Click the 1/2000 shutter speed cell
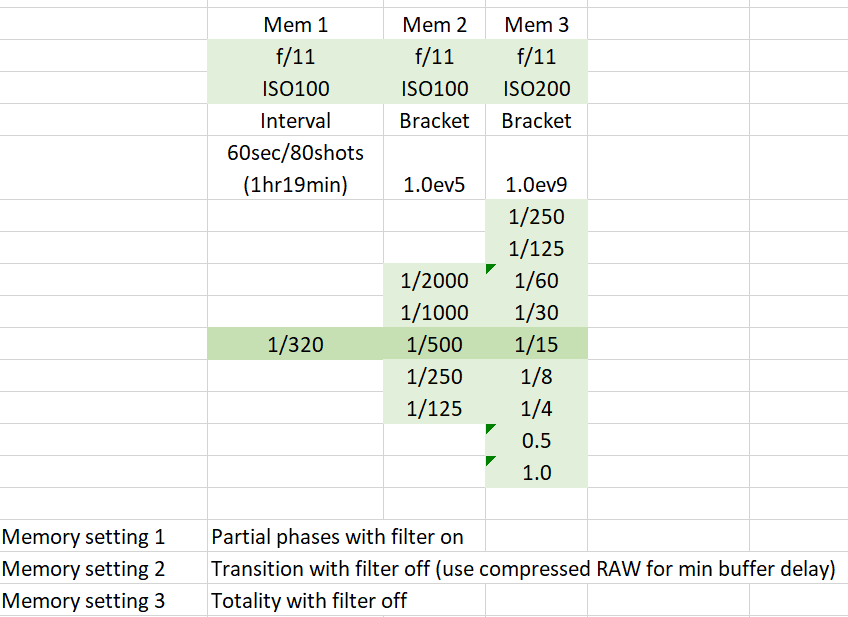Viewport: 848px width, 617px height. pyautogui.click(x=434, y=281)
